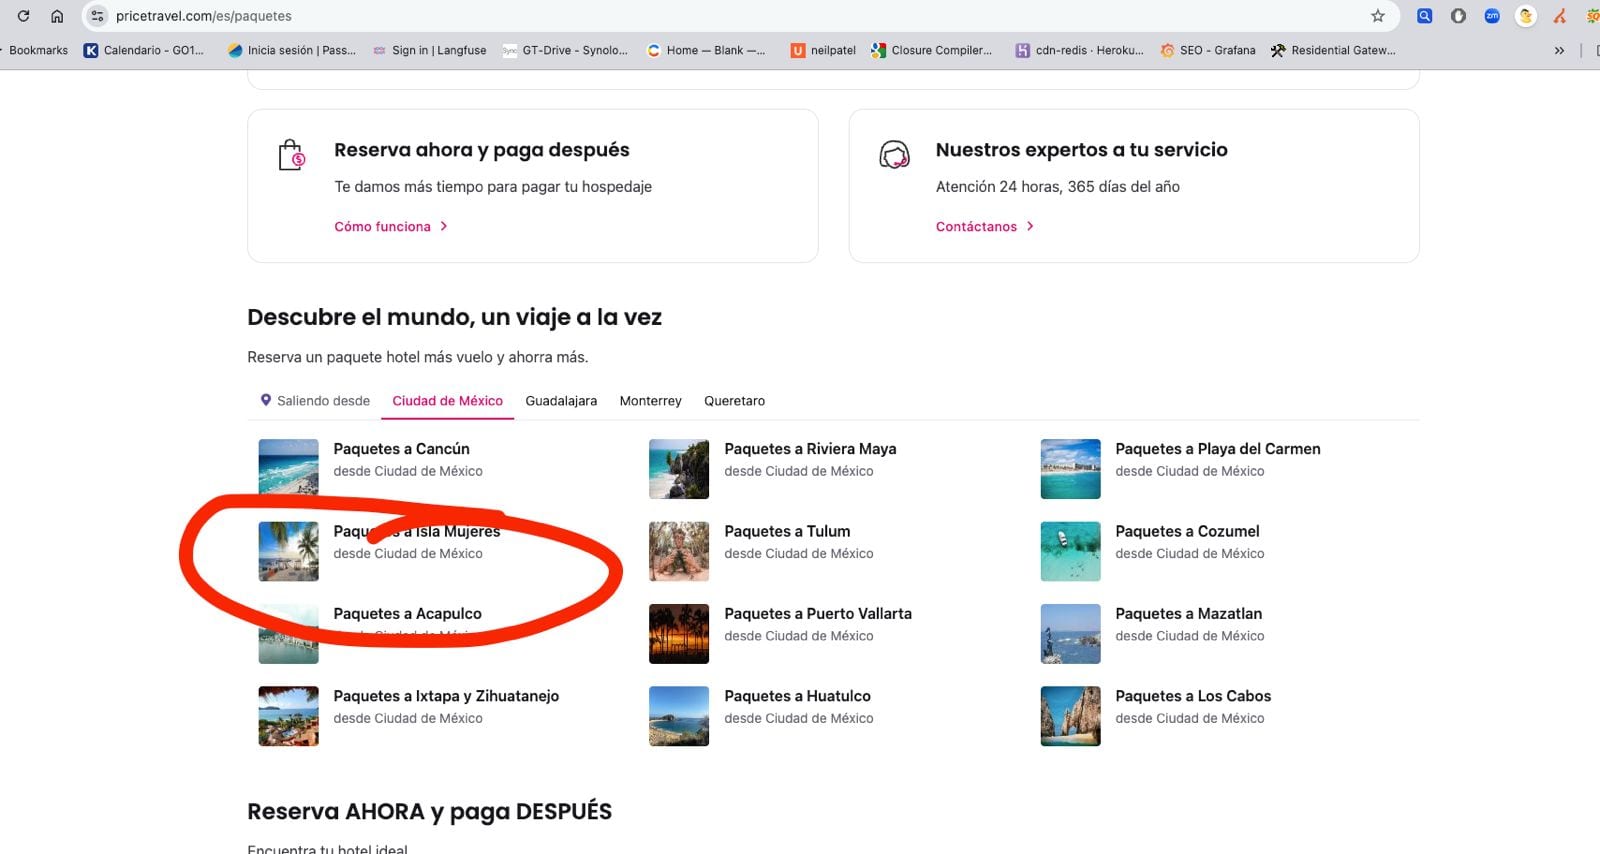Show hidden bookmarks with the double chevron
The image size is (1600, 854).
click(1559, 50)
